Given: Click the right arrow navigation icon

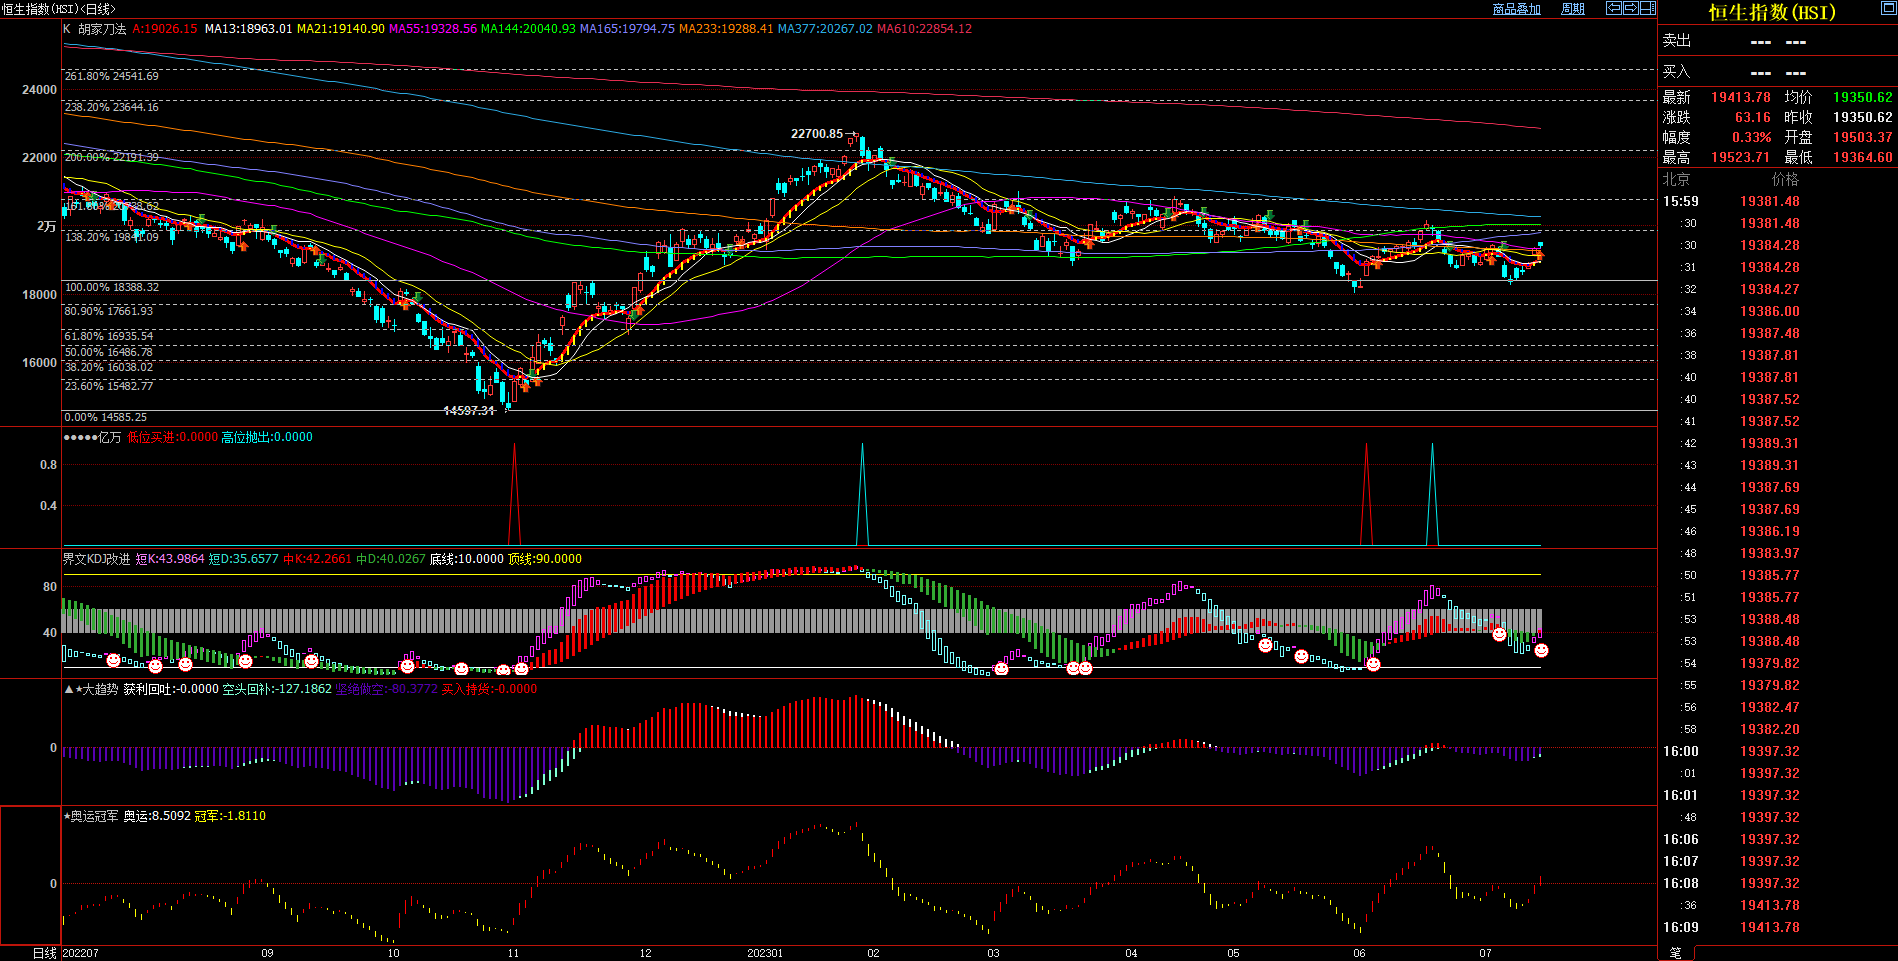Looking at the screenshot, I should coord(1630,8).
